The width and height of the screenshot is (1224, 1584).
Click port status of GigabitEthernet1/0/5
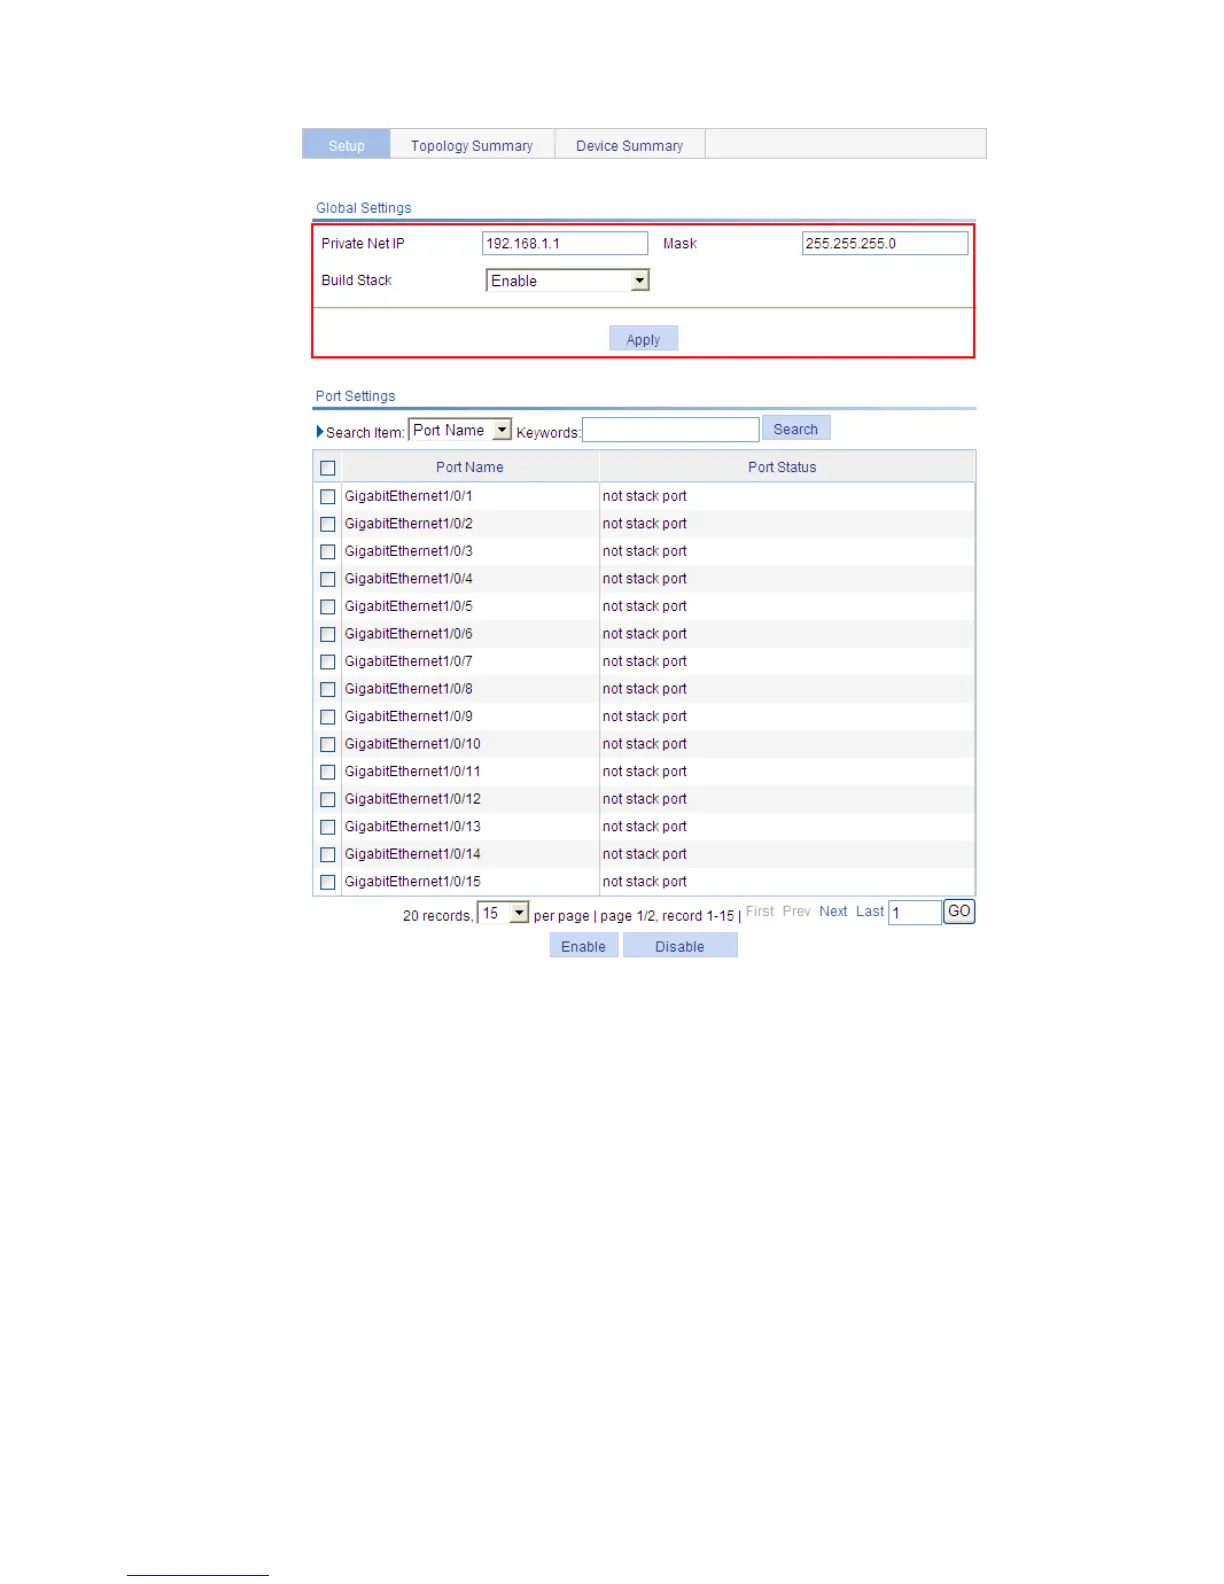[644, 607]
